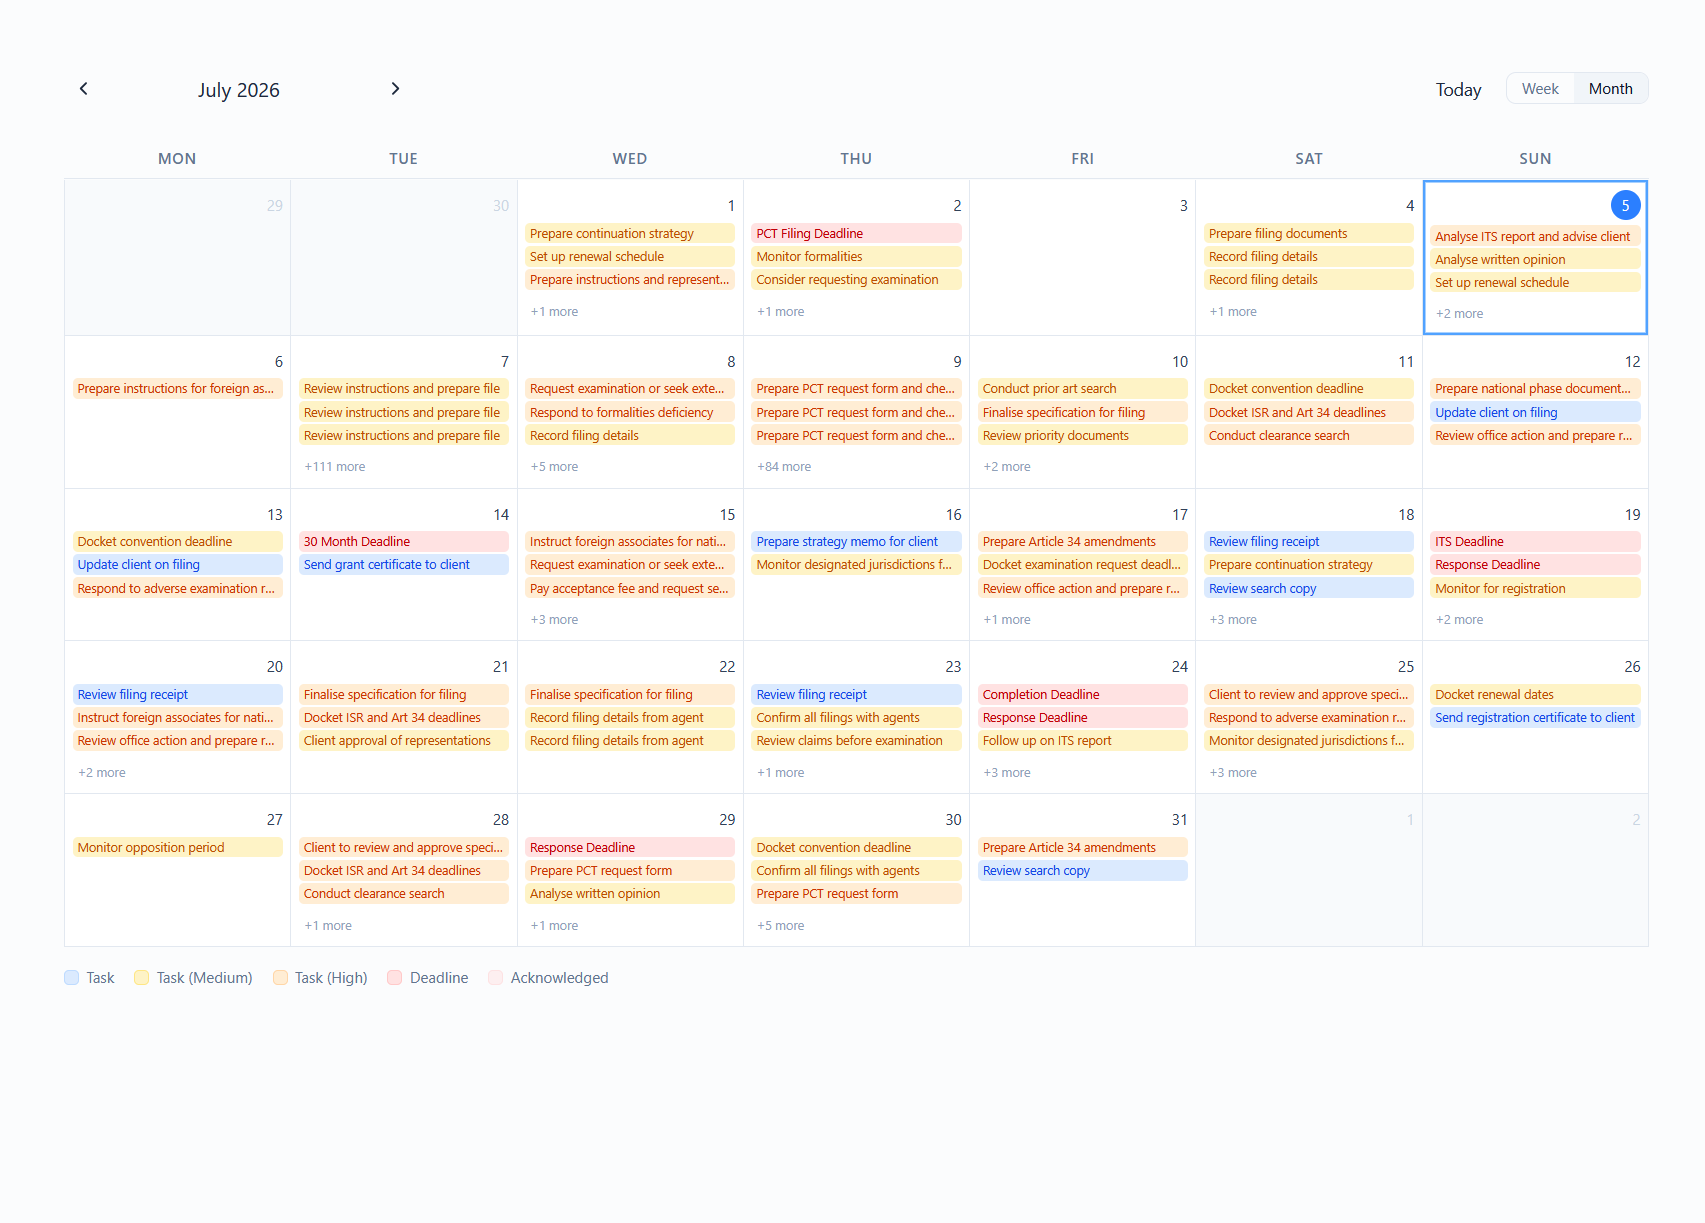Open Update client on filing on July 12
The height and width of the screenshot is (1223, 1705).
pos(1535,412)
